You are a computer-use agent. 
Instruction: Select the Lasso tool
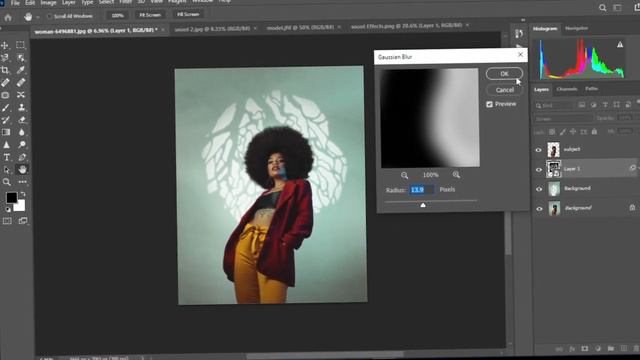click(5, 58)
